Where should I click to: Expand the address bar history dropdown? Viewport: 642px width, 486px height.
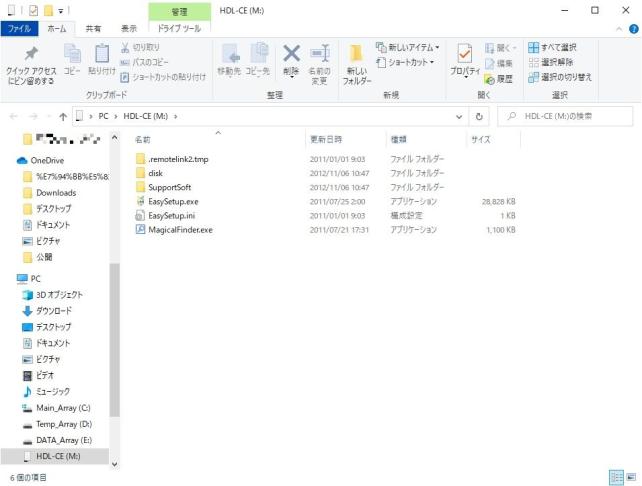coord(459,117)
